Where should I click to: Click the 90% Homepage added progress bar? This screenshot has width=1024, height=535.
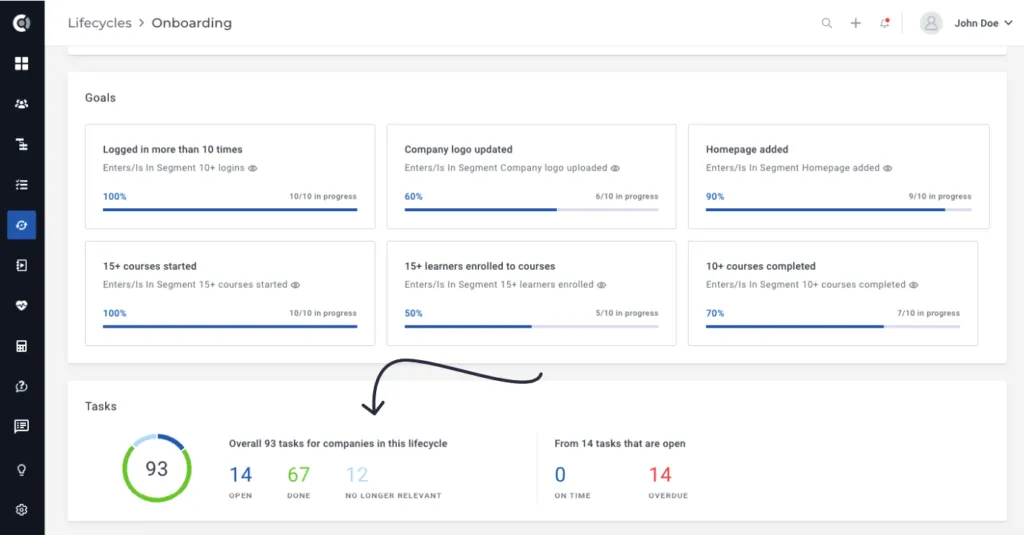(839, 210)
